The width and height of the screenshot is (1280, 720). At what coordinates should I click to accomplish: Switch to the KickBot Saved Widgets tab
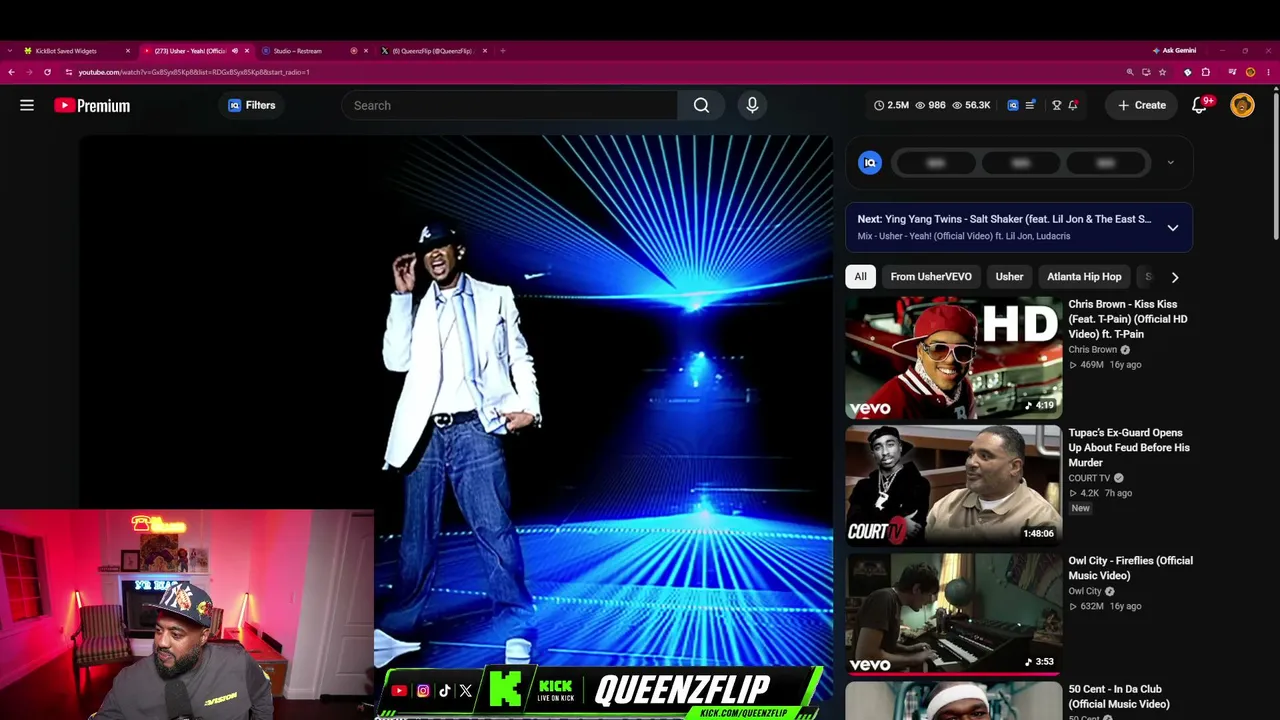(77, 51)
